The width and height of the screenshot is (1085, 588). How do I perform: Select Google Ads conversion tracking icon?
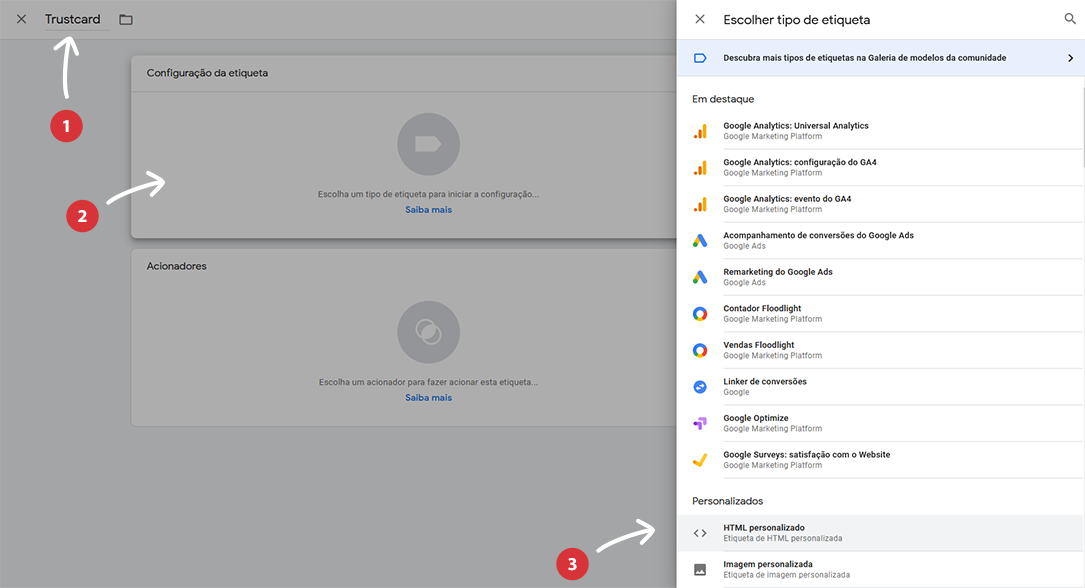tap(700, 241)
